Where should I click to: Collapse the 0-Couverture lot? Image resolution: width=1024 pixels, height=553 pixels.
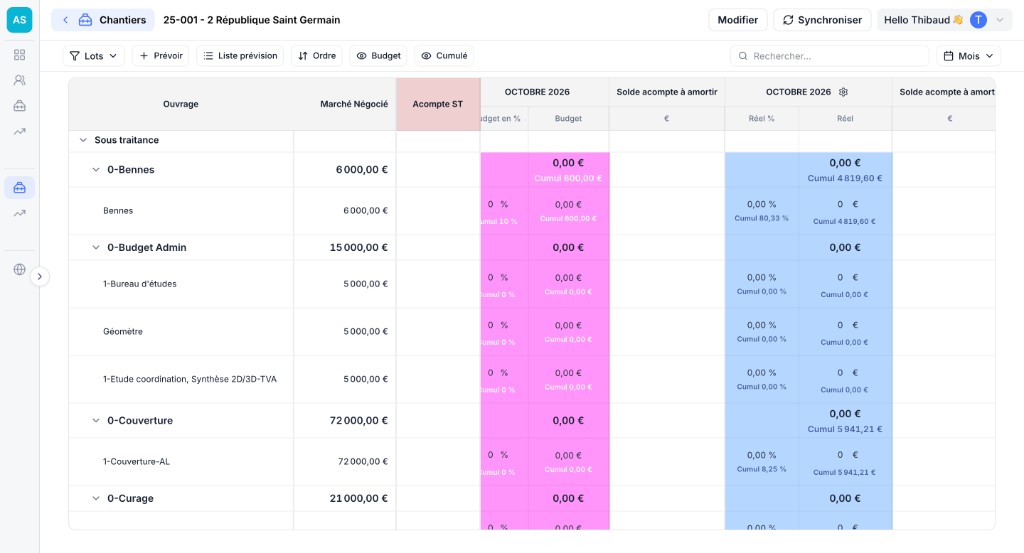pos(96,420)
